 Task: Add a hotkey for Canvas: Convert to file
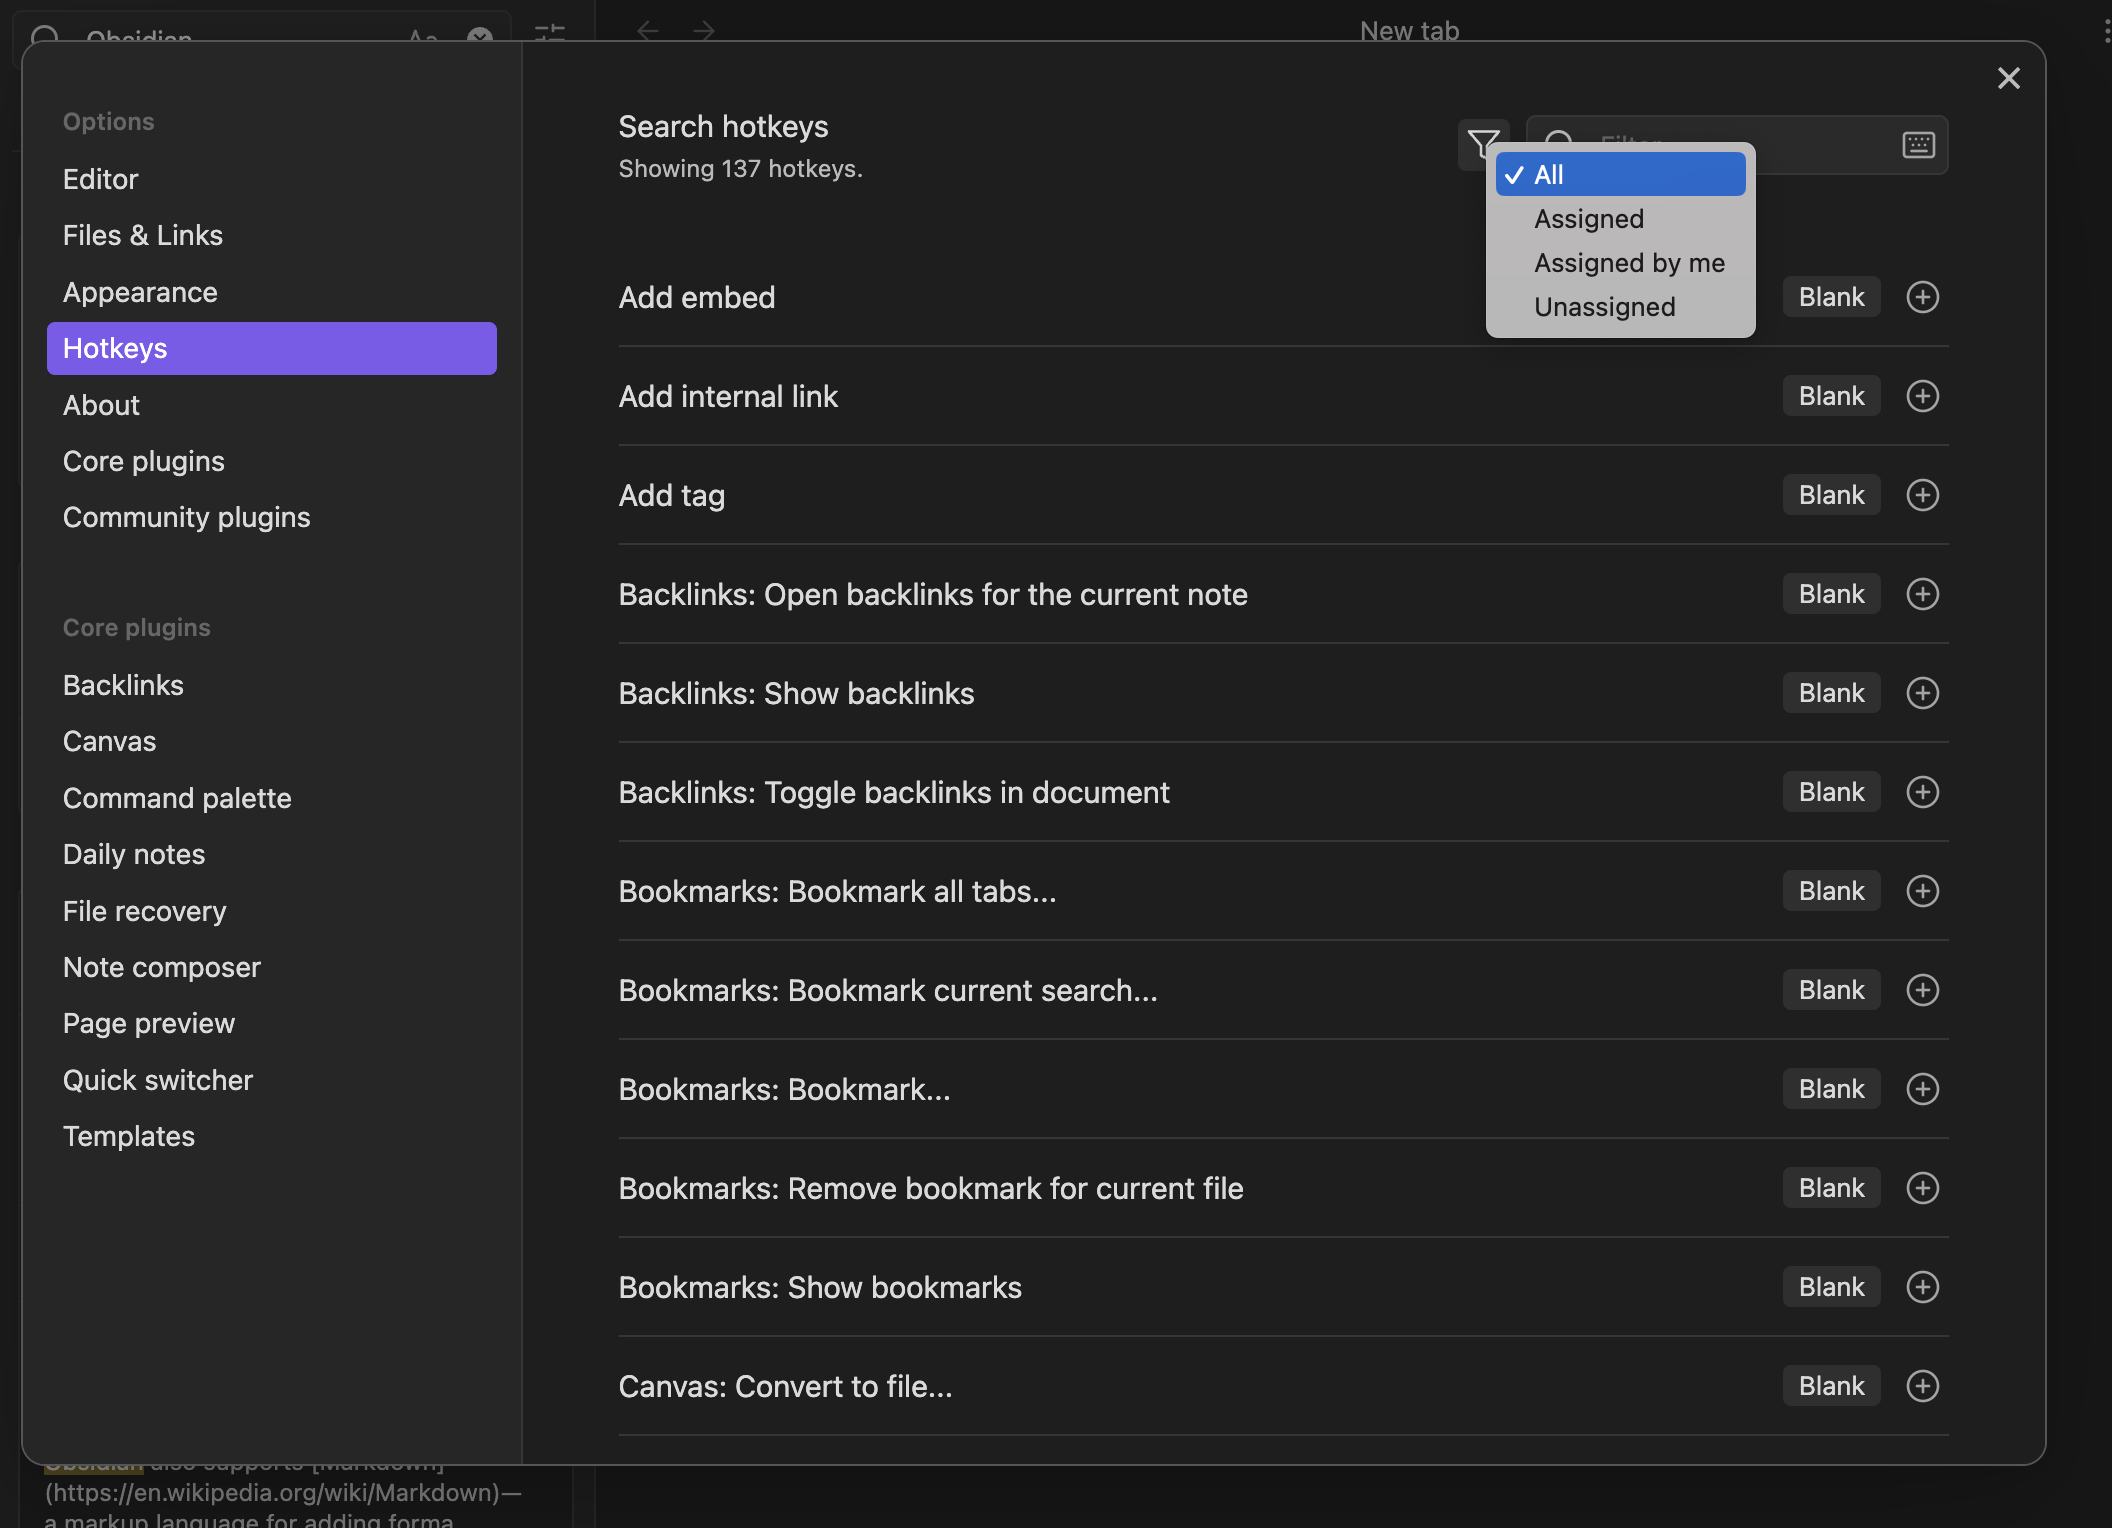tap(1922, 1386)
